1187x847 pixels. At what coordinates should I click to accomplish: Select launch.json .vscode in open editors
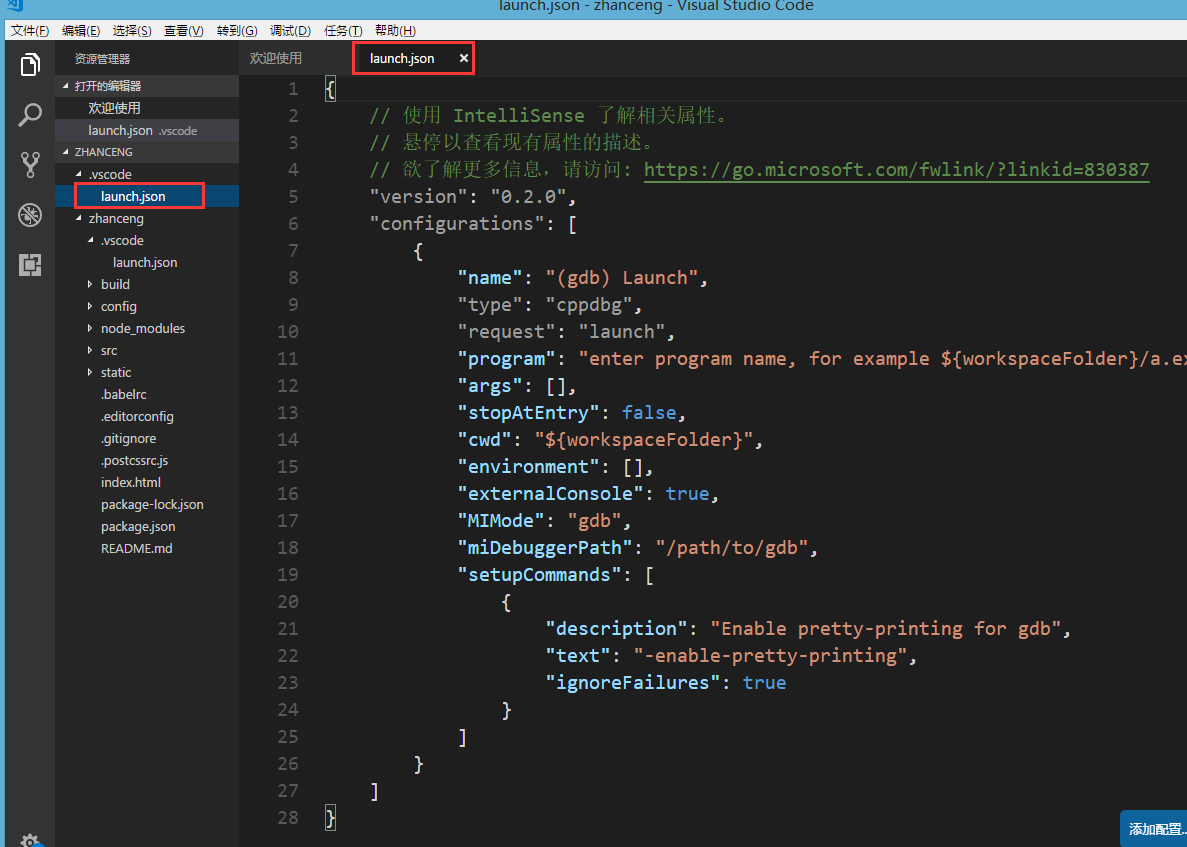coord(148,130)
